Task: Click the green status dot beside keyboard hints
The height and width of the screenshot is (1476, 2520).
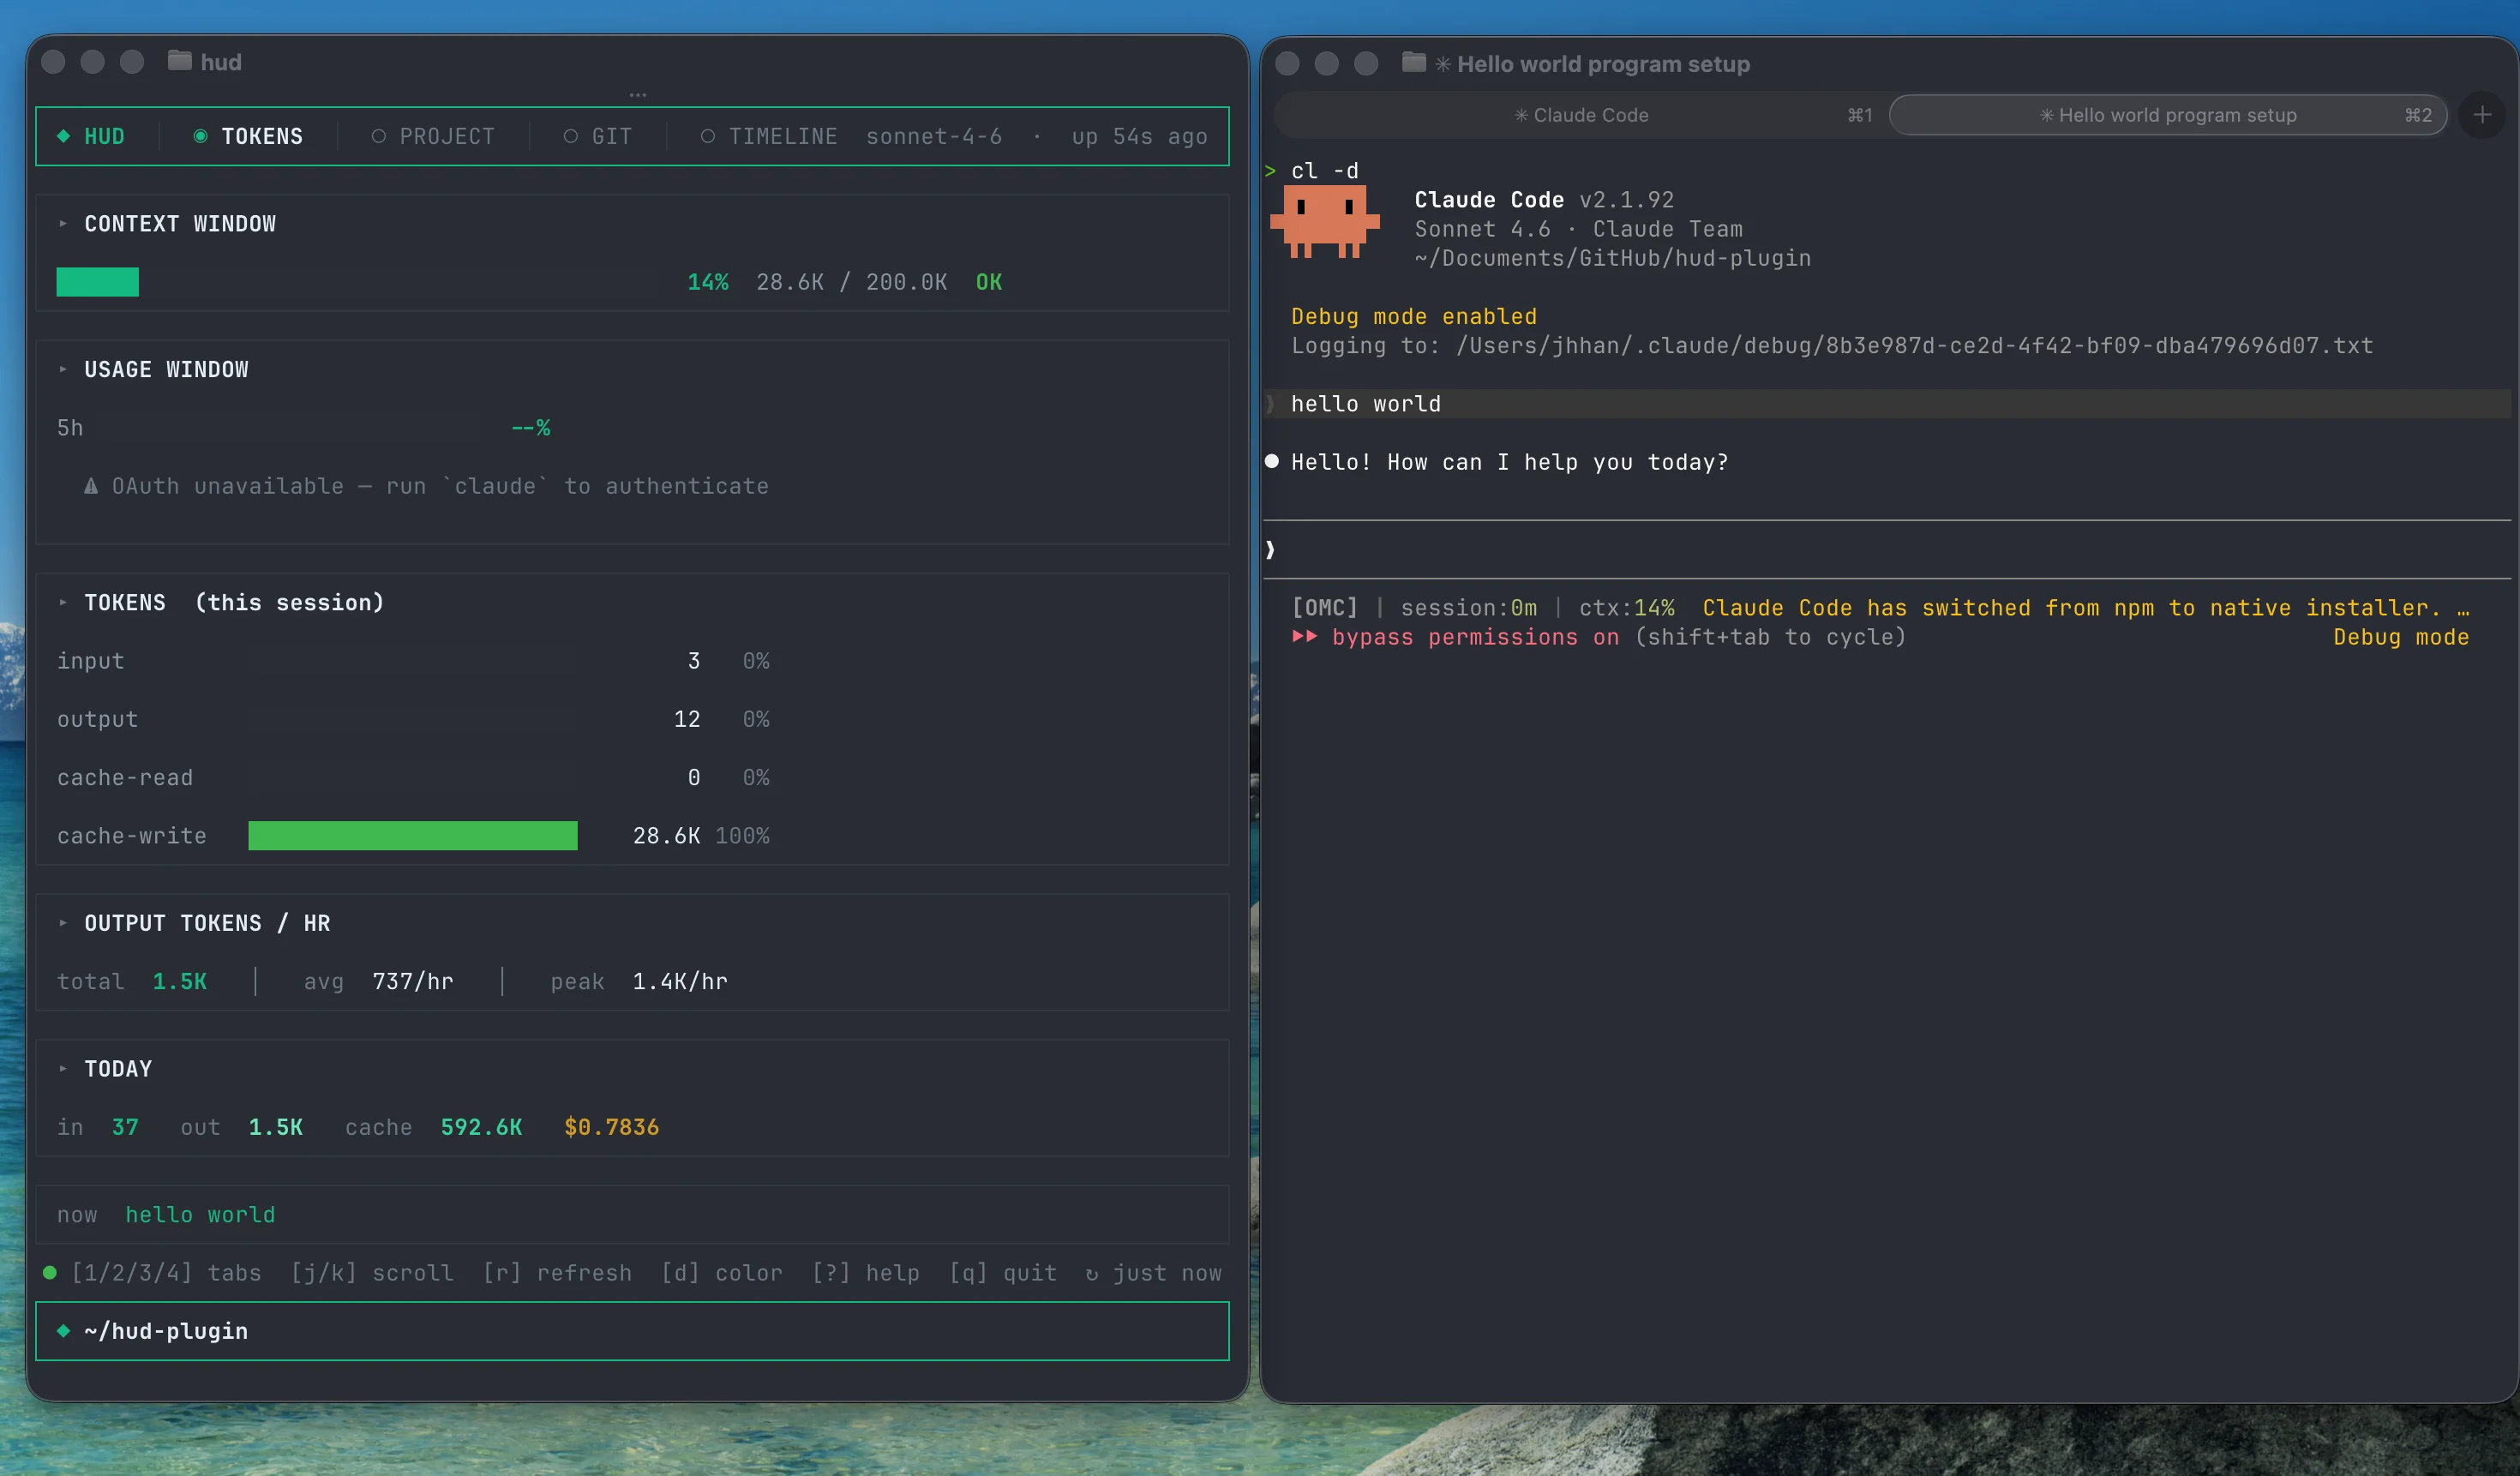Action: coord(49,1273)
